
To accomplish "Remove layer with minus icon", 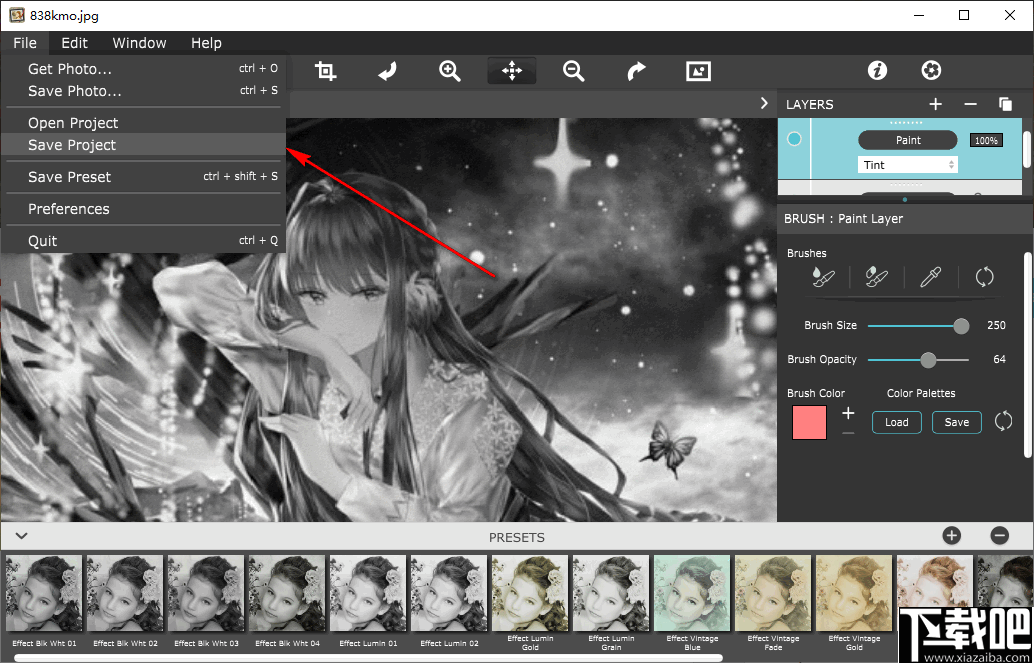I will [x=970, y=104].
